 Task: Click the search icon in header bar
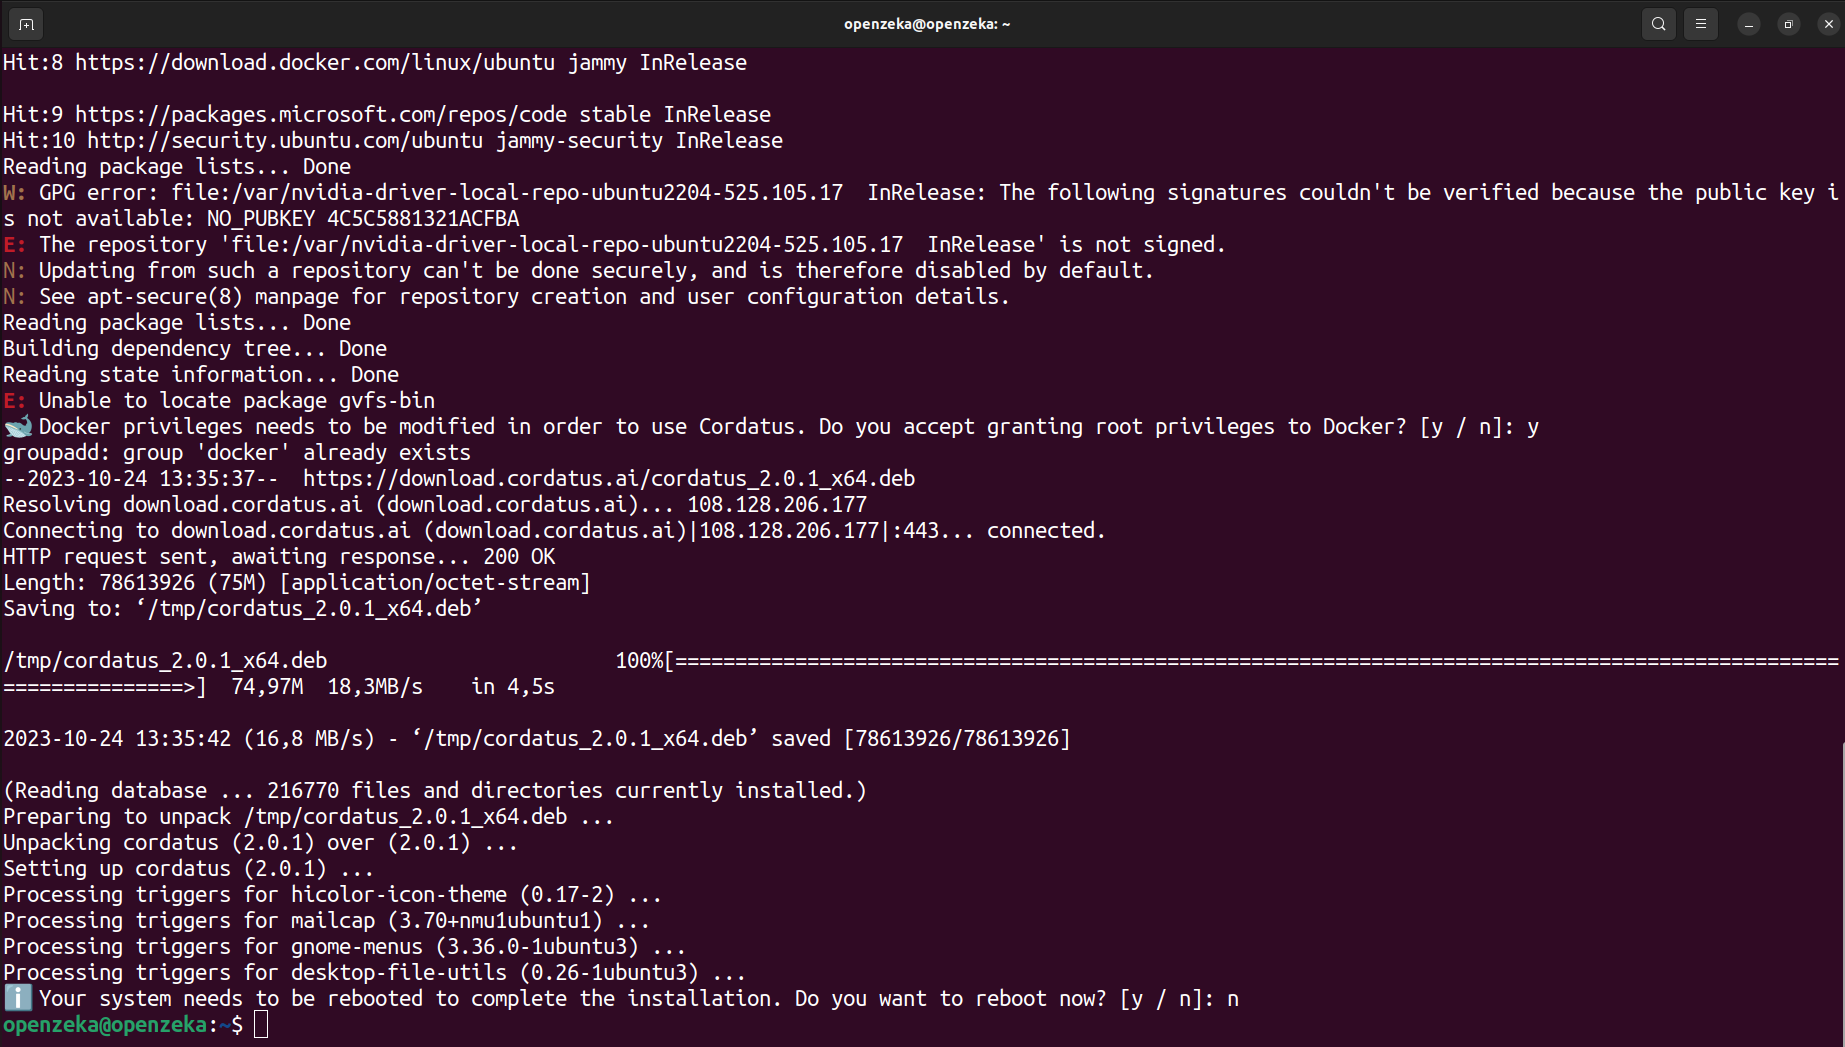pos(1659,24)
